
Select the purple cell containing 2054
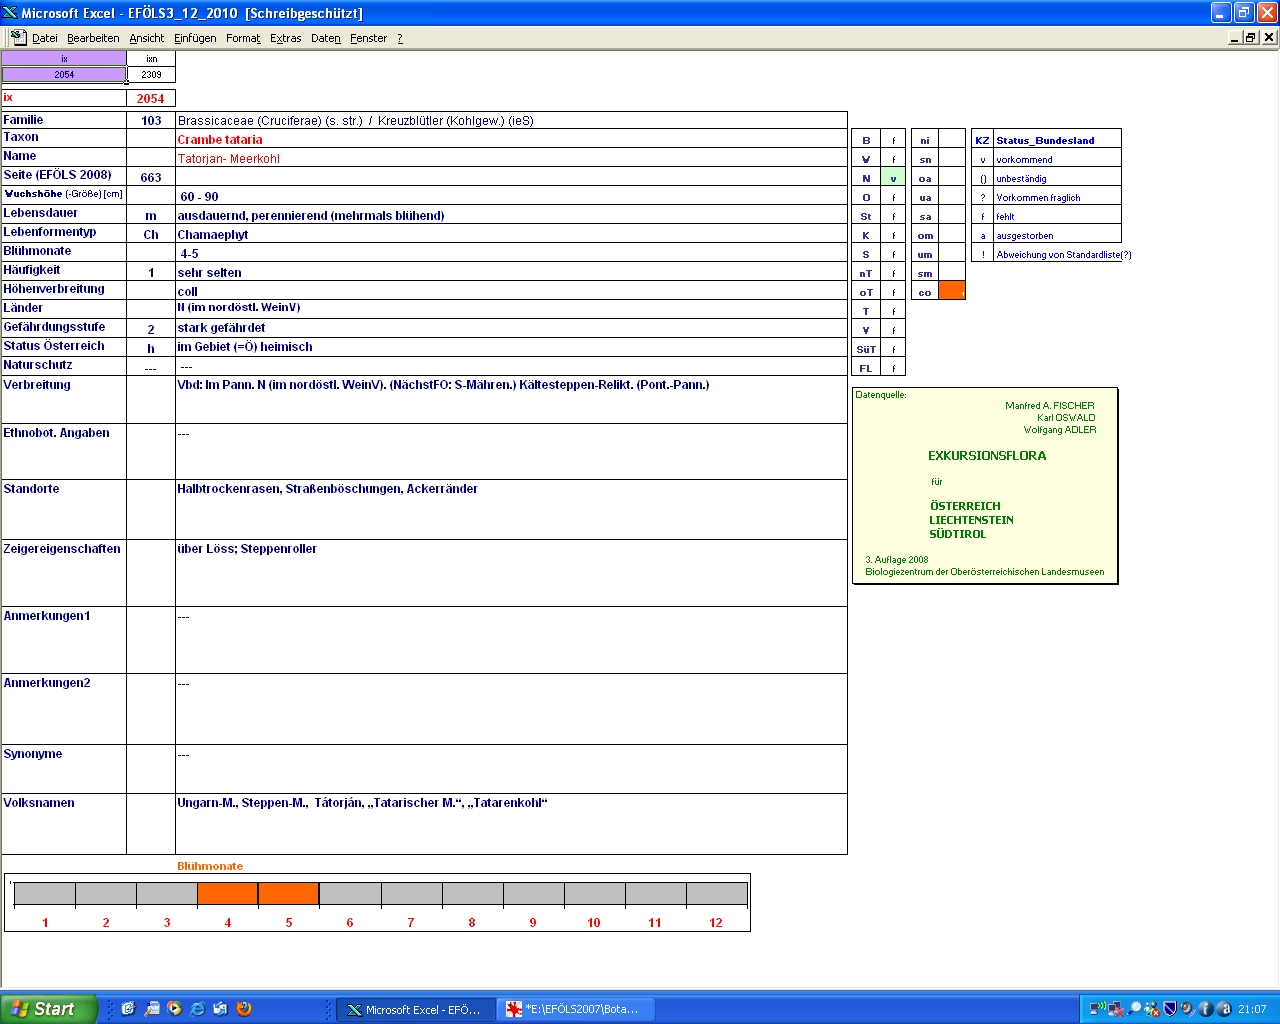[64, 74]
